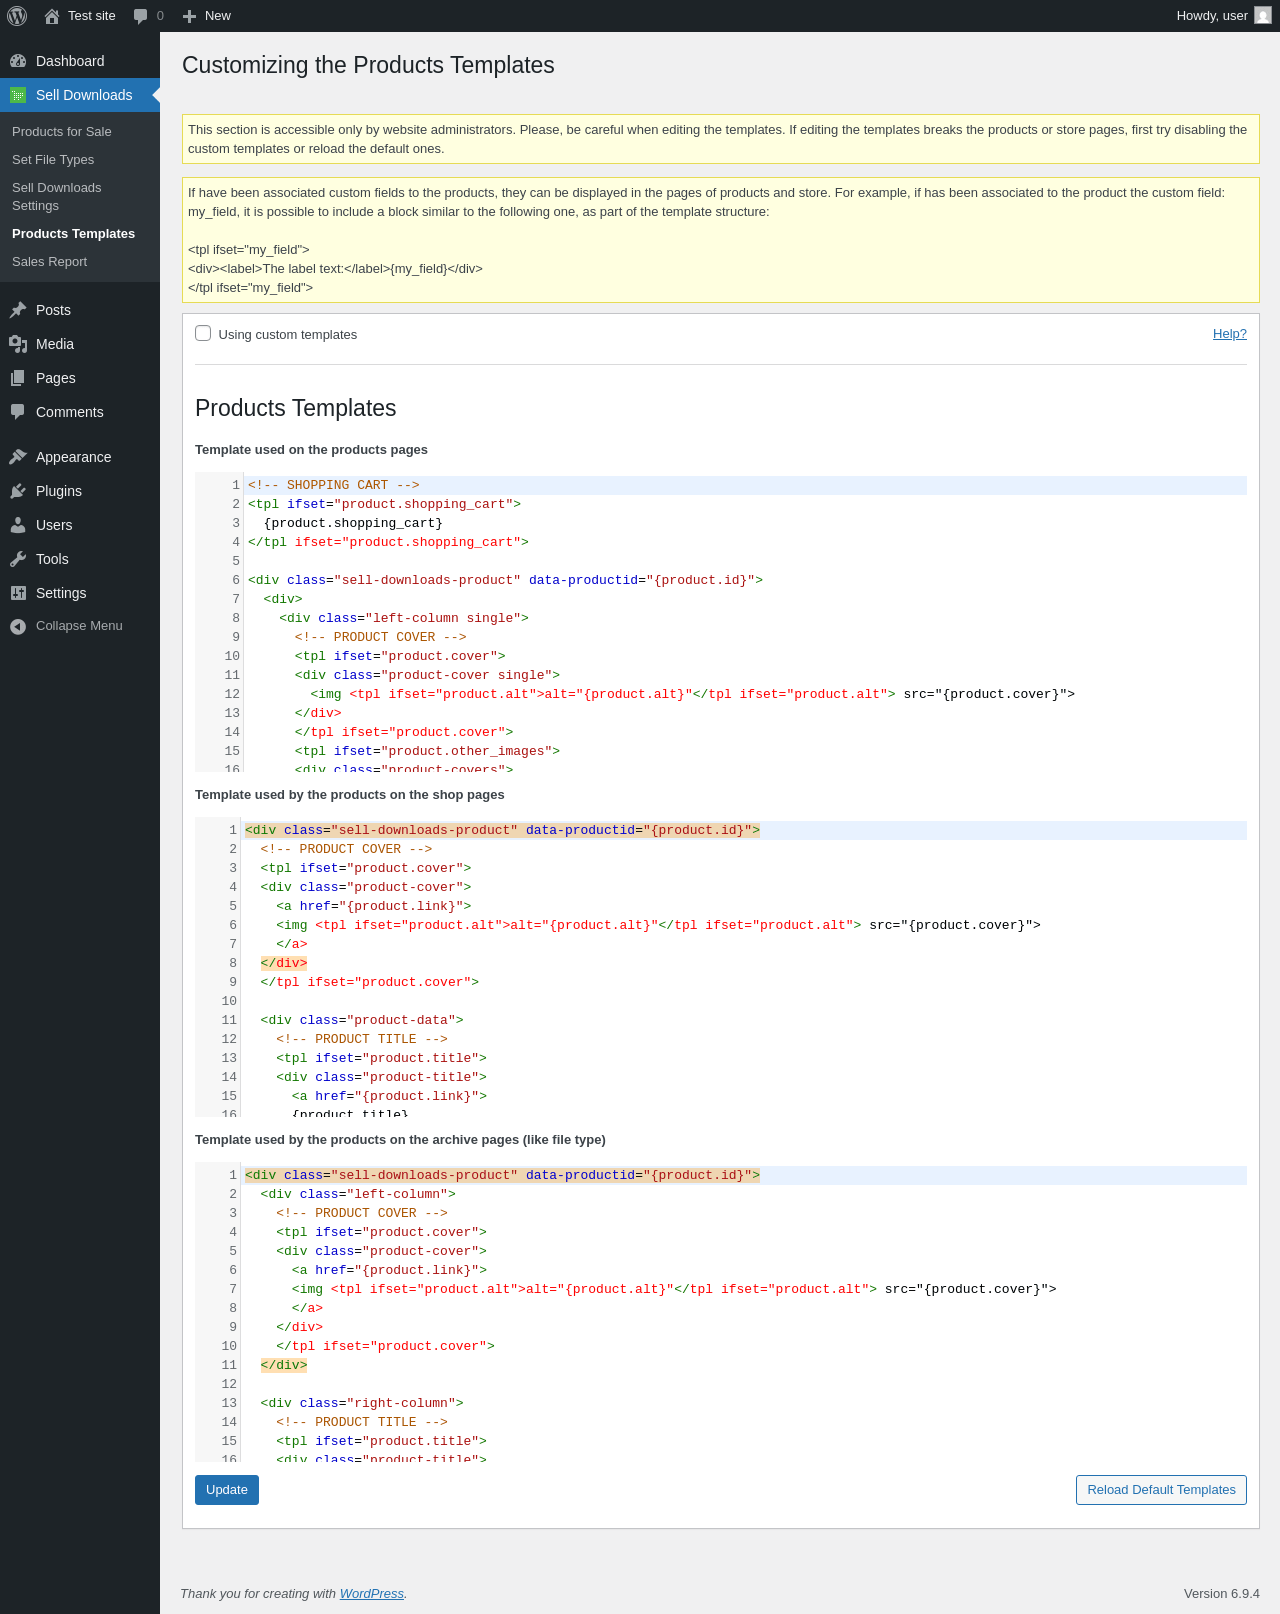Click the 'Using custom templates' label text

point(288,335)
